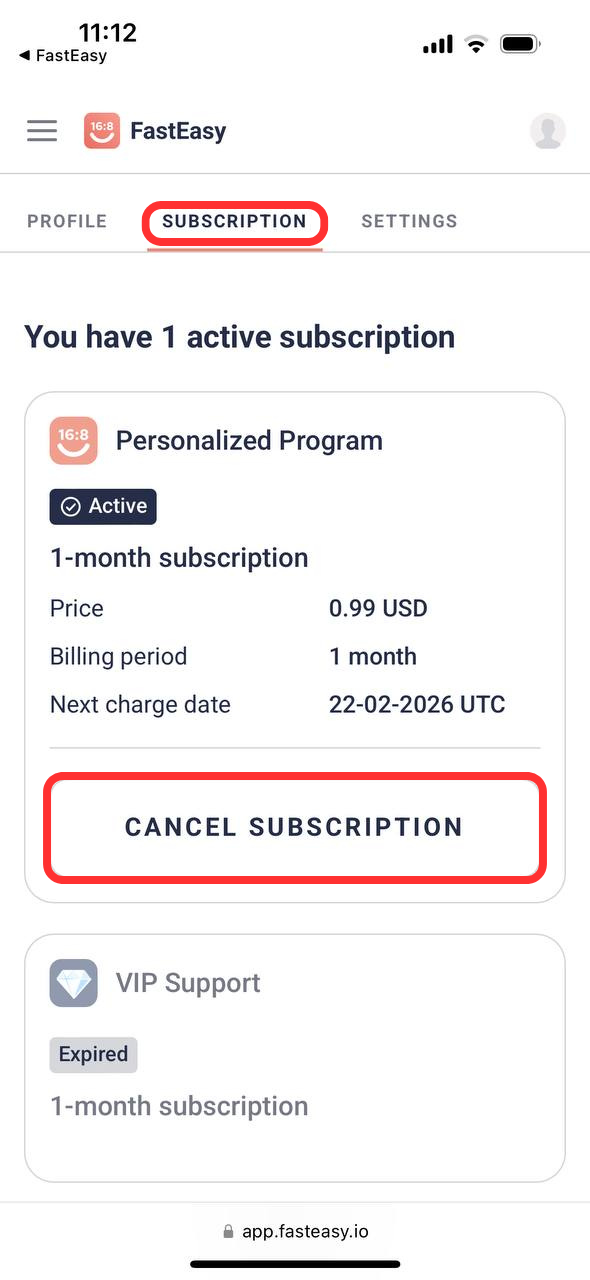Tap the FastEasy 16:8 logo icon
Viewport: 590px width, 1280px height.
pos(102,131)
